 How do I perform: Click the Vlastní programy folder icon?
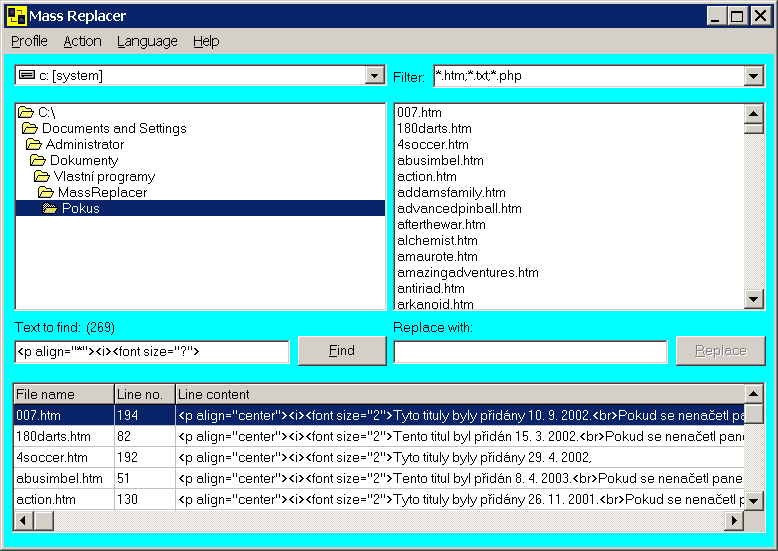point(42,176)
